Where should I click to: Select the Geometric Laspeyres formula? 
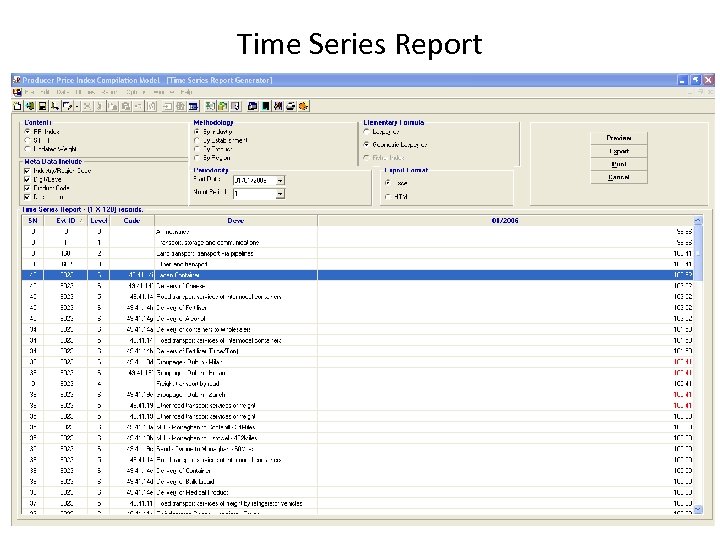[366, 144]
